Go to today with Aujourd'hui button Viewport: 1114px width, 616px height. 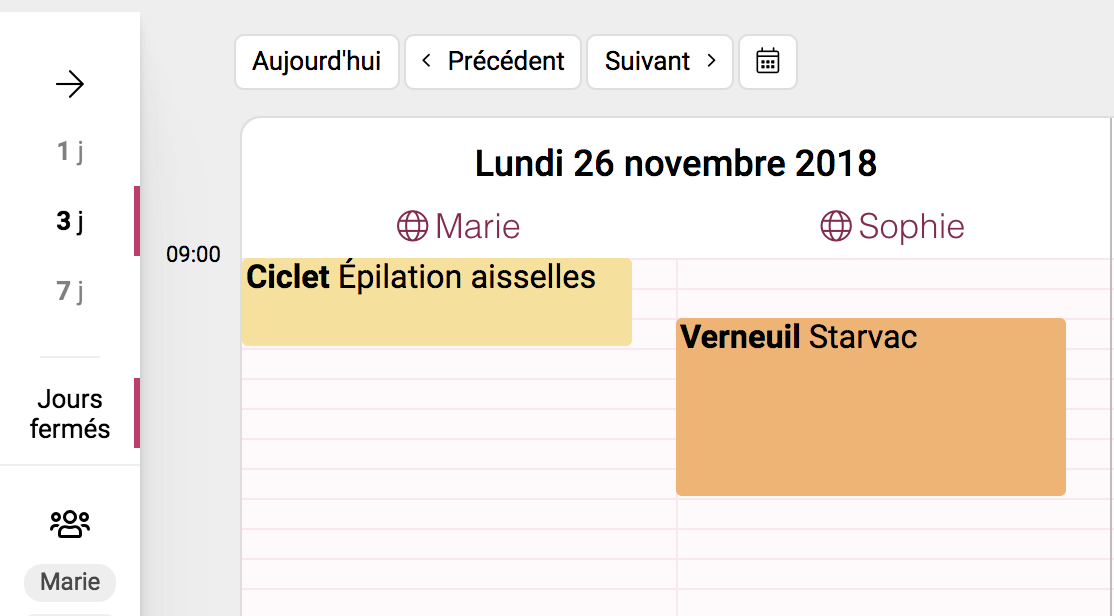click(317, 62)
